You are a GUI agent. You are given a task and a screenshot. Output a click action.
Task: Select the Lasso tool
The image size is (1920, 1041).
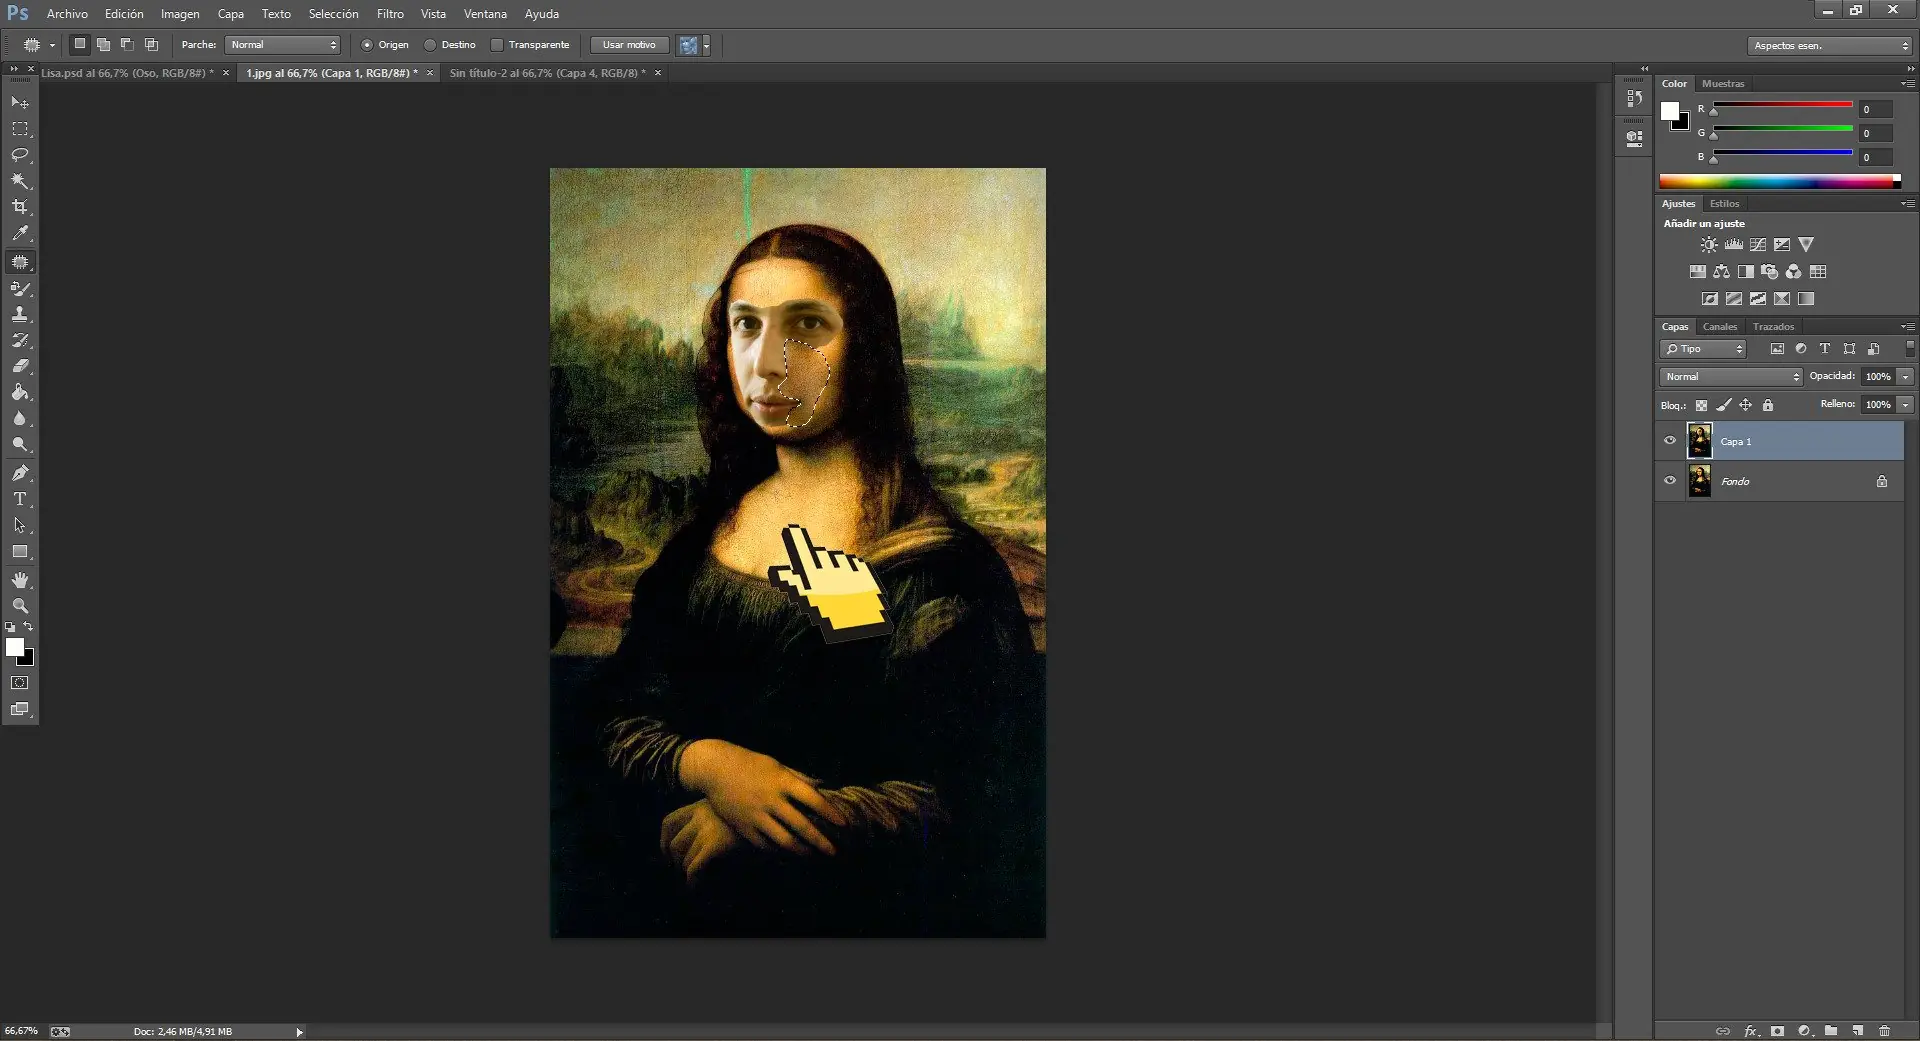pyautogui.click(x=20, y=155)
